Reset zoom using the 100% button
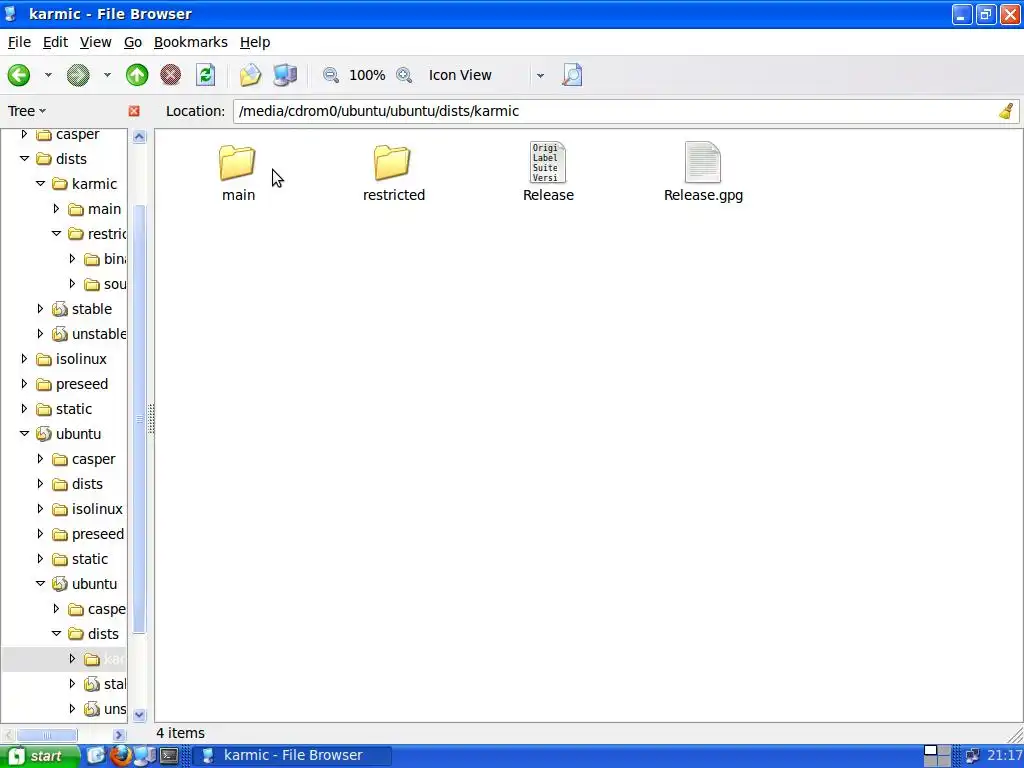The height and width of the screenshot is (768, 1024). tap(367, 75)
